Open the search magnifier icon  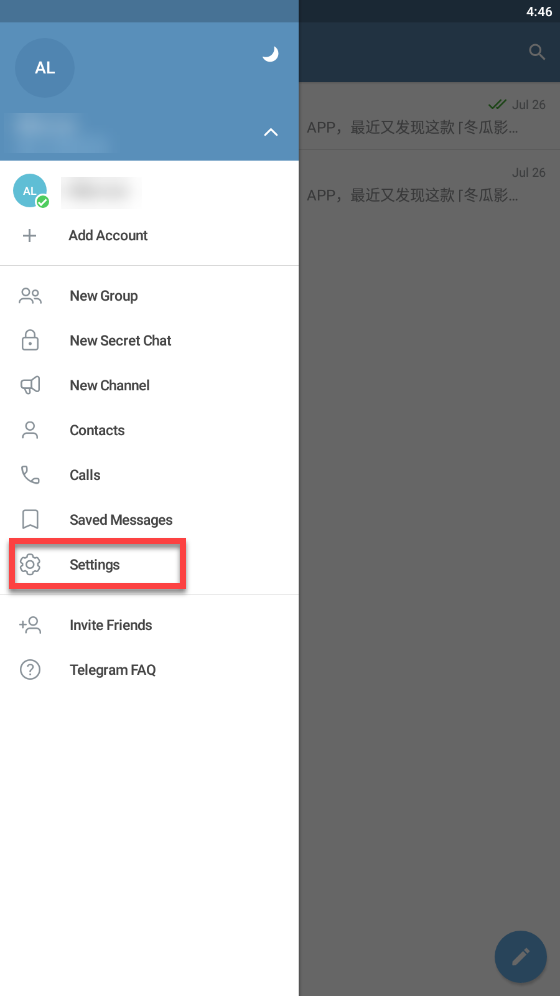(x=537, y=52)
